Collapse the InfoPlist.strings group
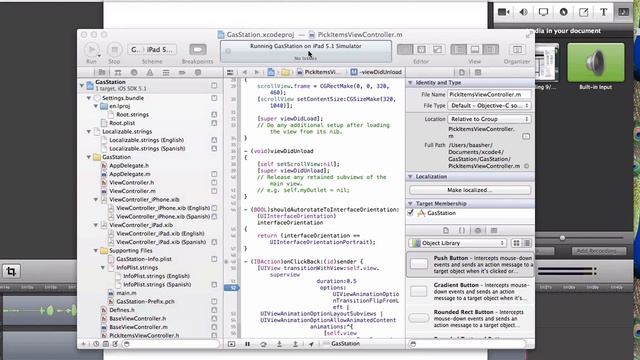This screenshot has width=640, height=360. (x=103, y=267)
